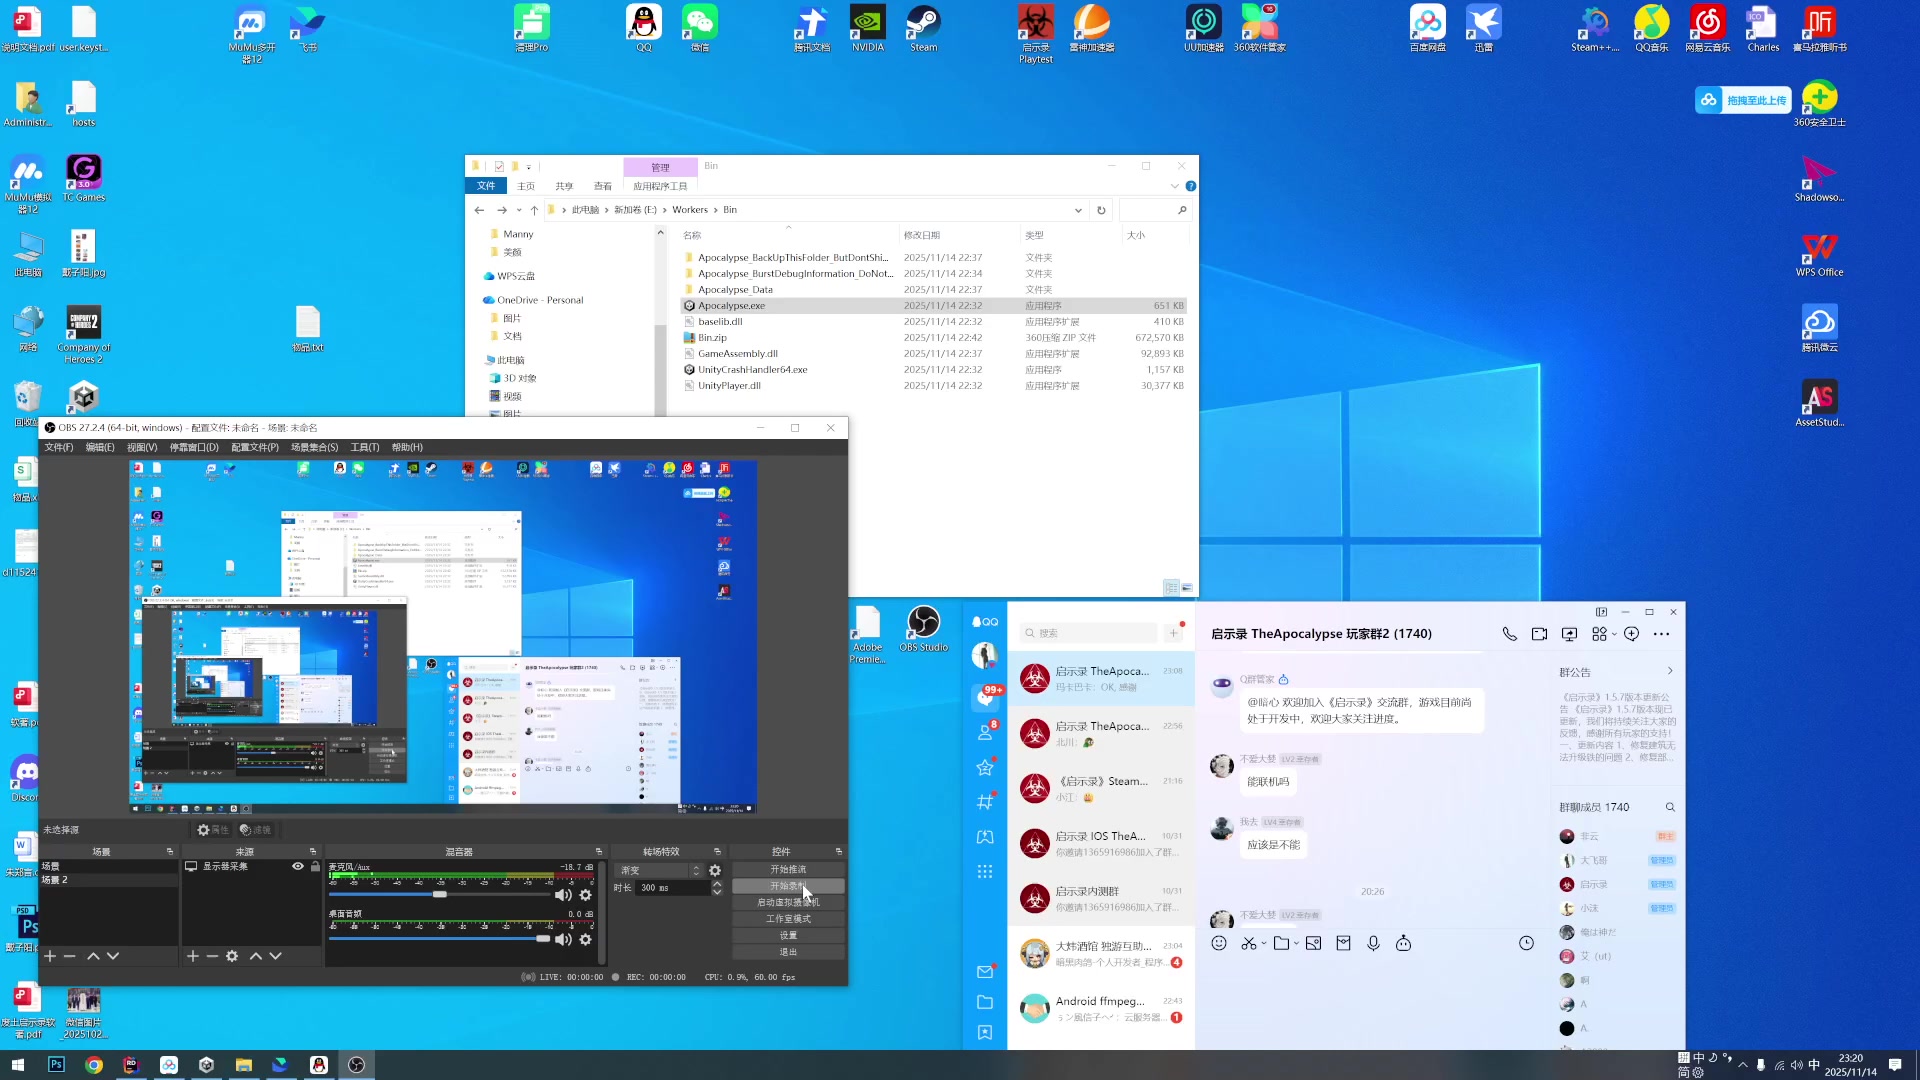This screenshot has width=1920, height=1080.
Task: Click the 麦克风/Aux volume slider handle
Action: 439,895
